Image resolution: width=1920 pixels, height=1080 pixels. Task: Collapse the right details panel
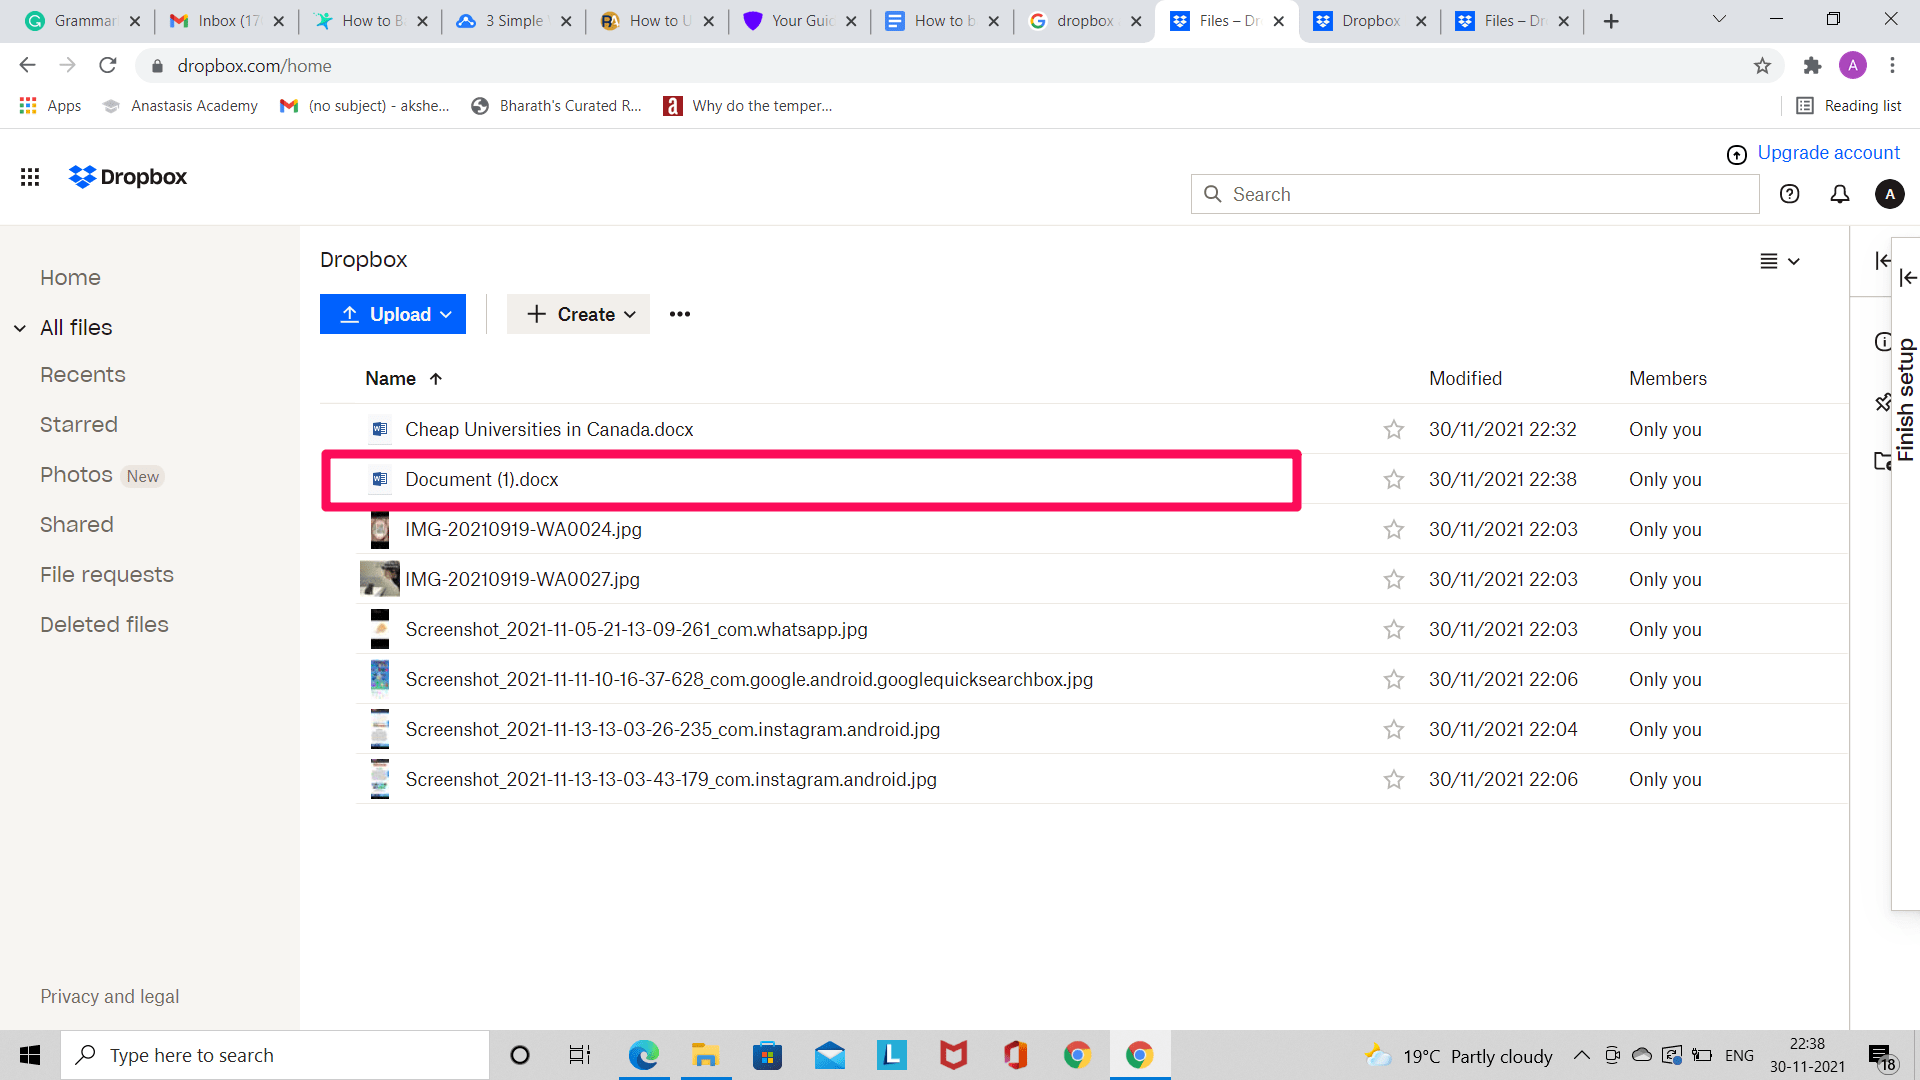[1883, 261]
